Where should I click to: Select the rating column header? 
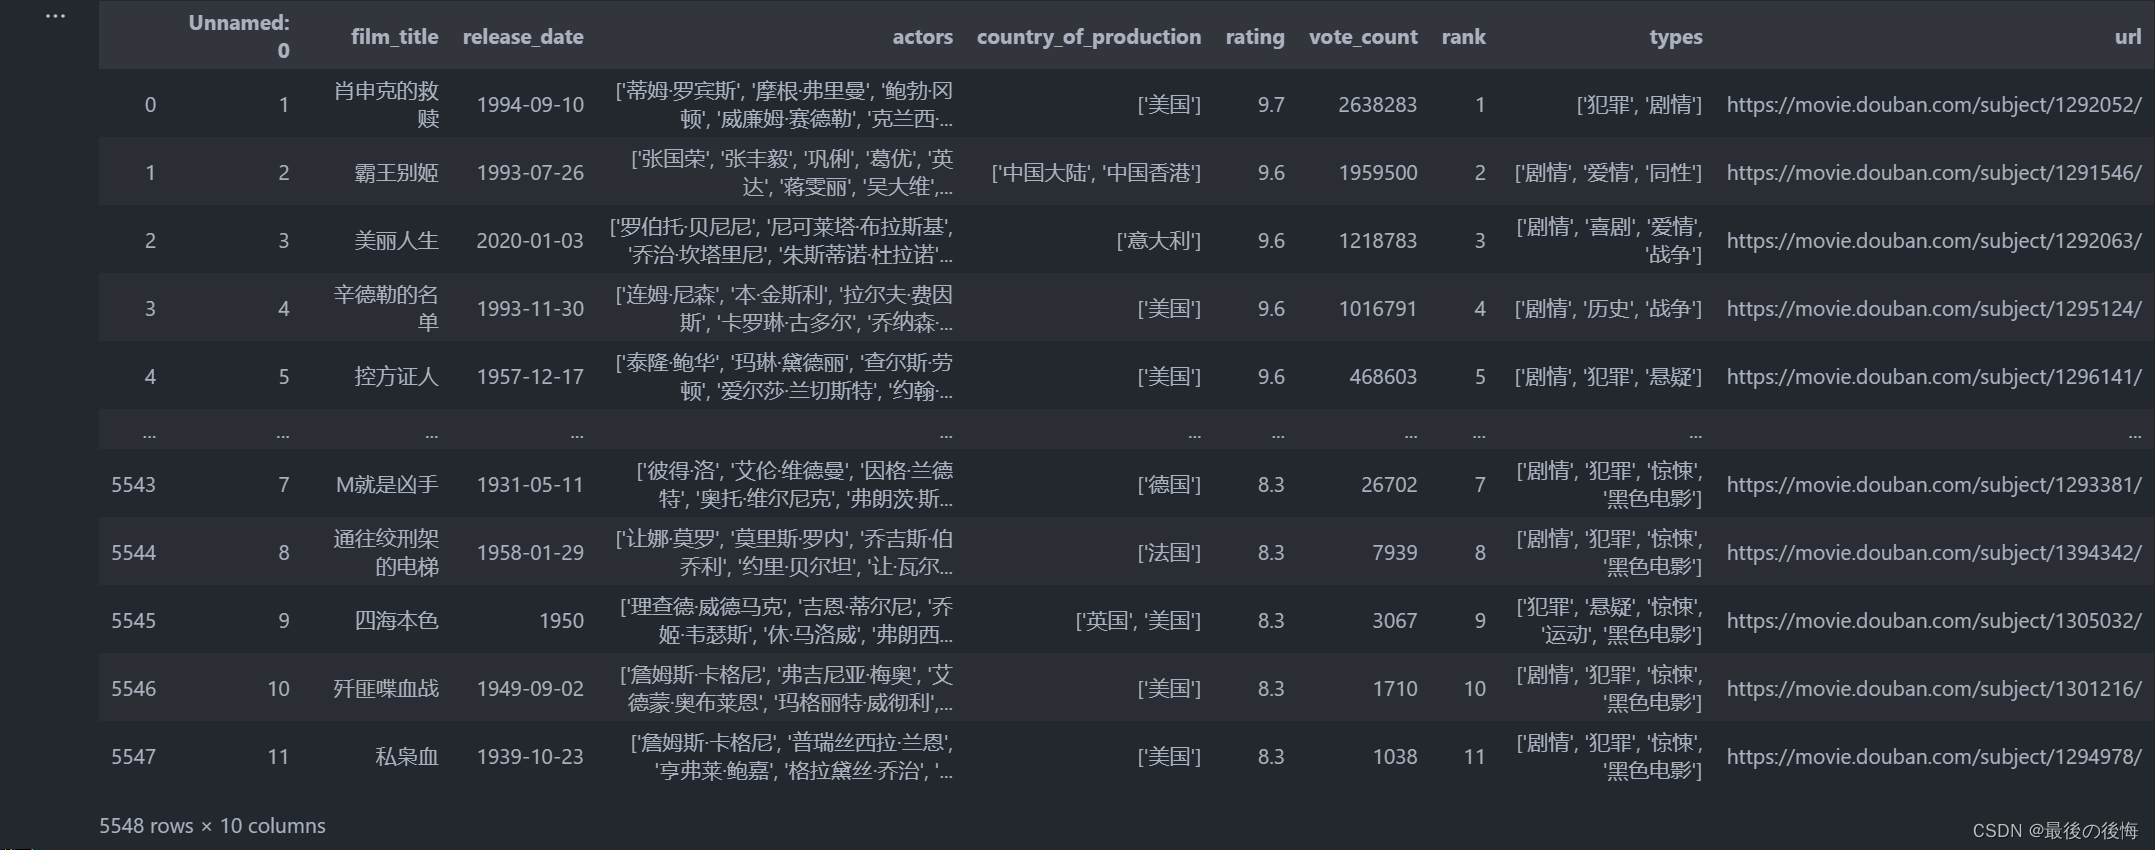1255,37
